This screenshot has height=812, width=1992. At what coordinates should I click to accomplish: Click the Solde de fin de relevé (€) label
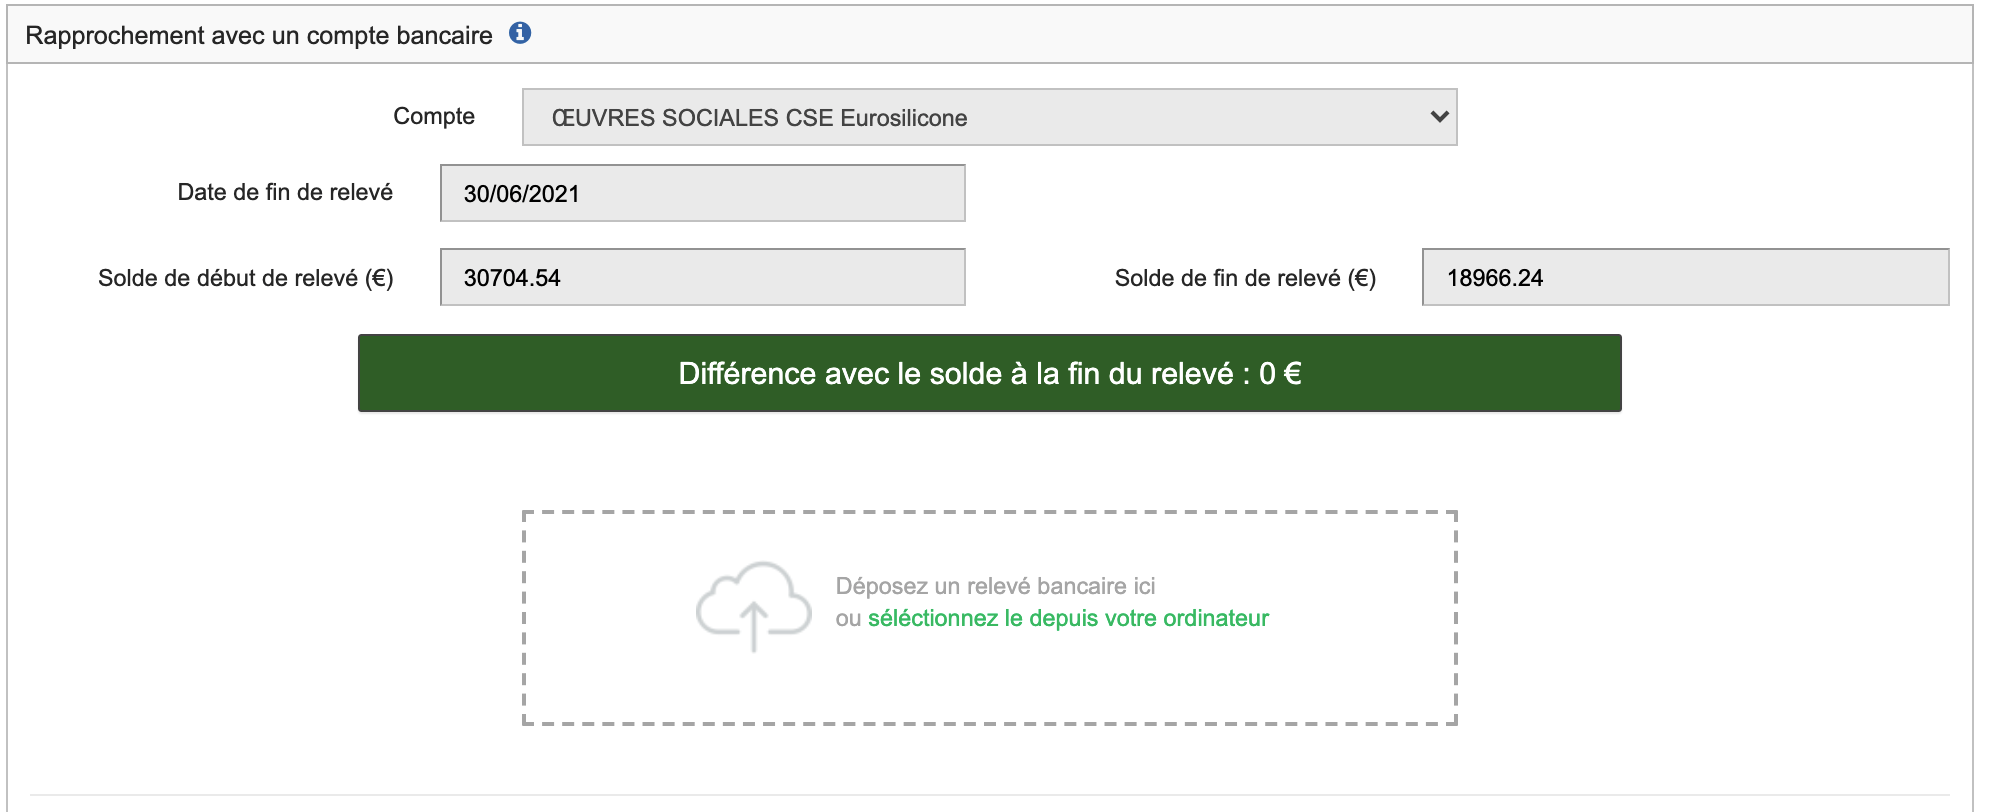[1245, 278]
